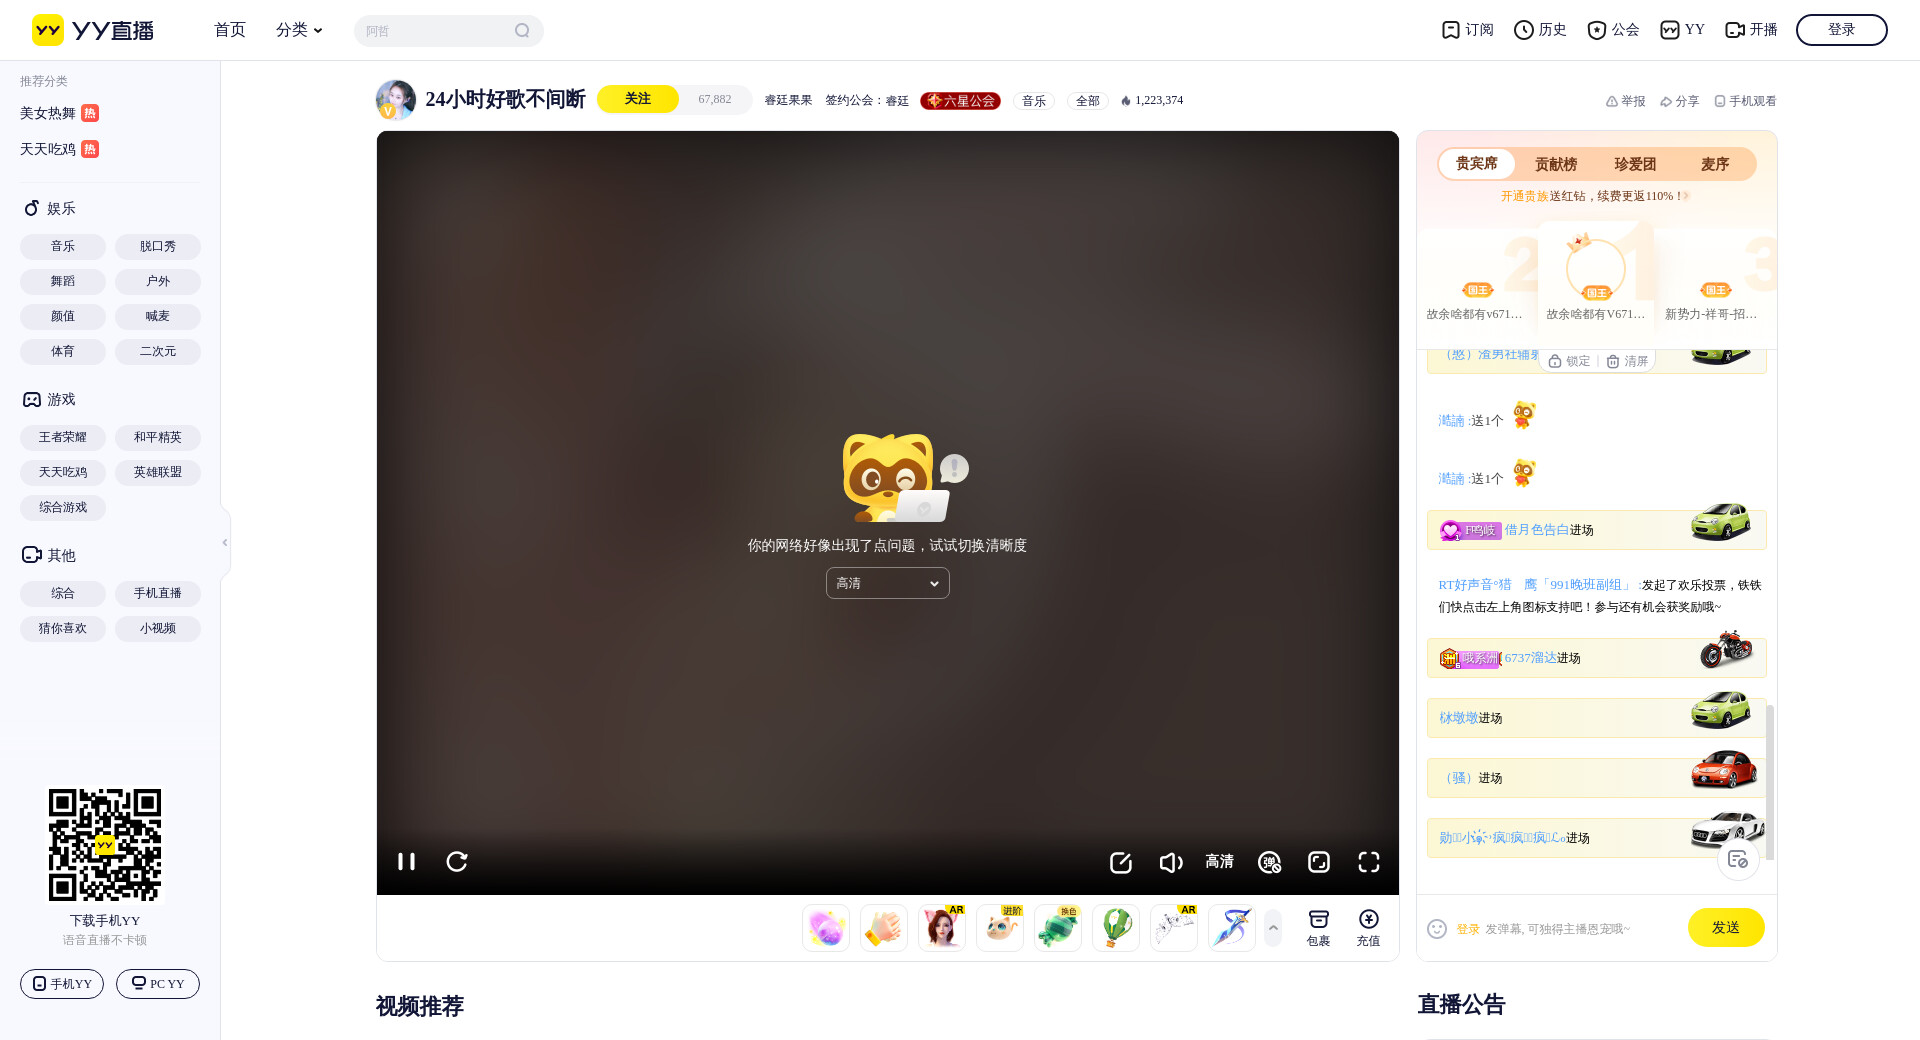Refresh the stream with the reload icon
Viewport: 1920px width, 1040px height.
click(x=457, y=861)
